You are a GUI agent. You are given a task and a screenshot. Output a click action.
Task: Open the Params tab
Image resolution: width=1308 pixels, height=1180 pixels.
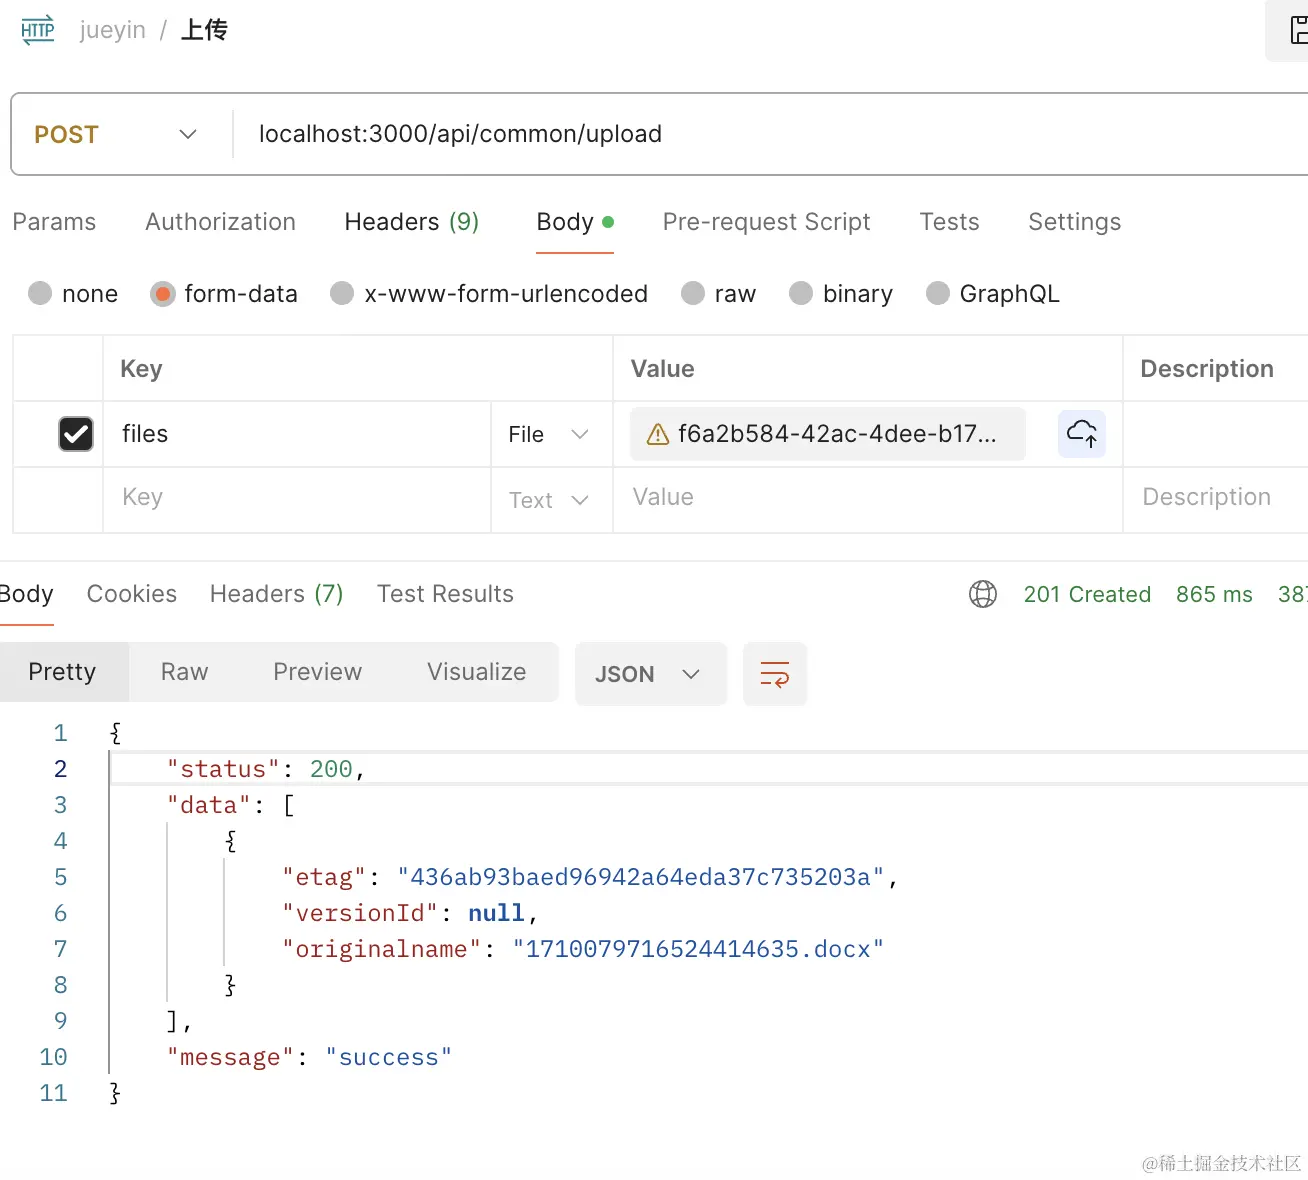[54, 222]
